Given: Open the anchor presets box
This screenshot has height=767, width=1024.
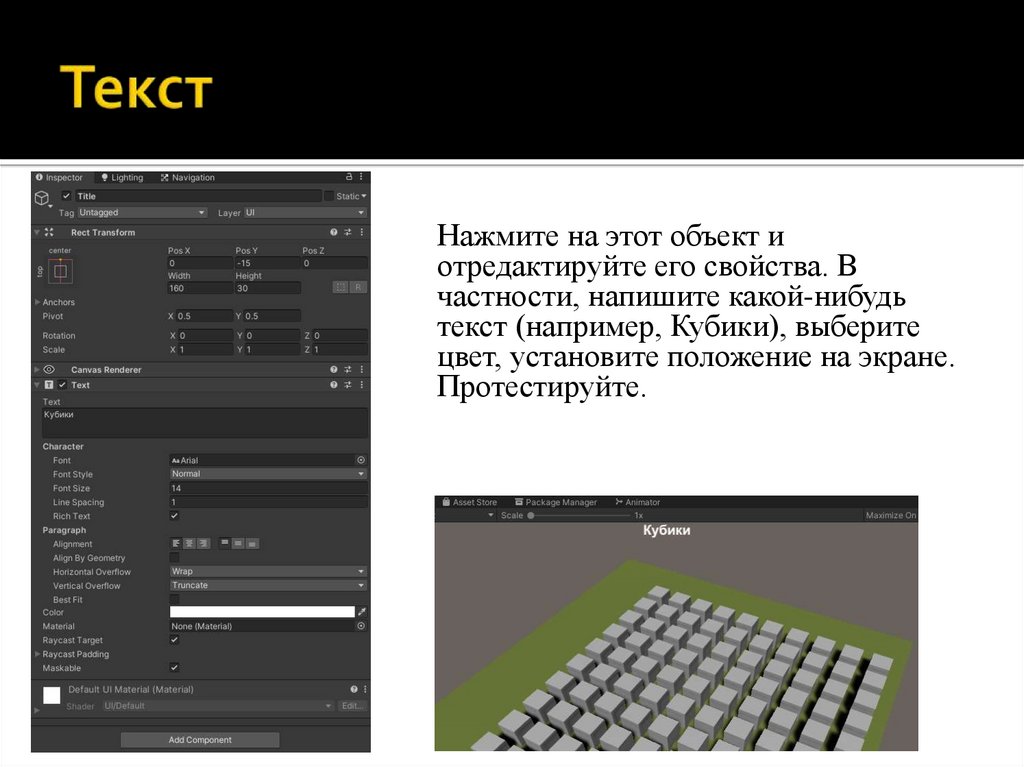Looking at the screenshot, I should click(60, 271).
